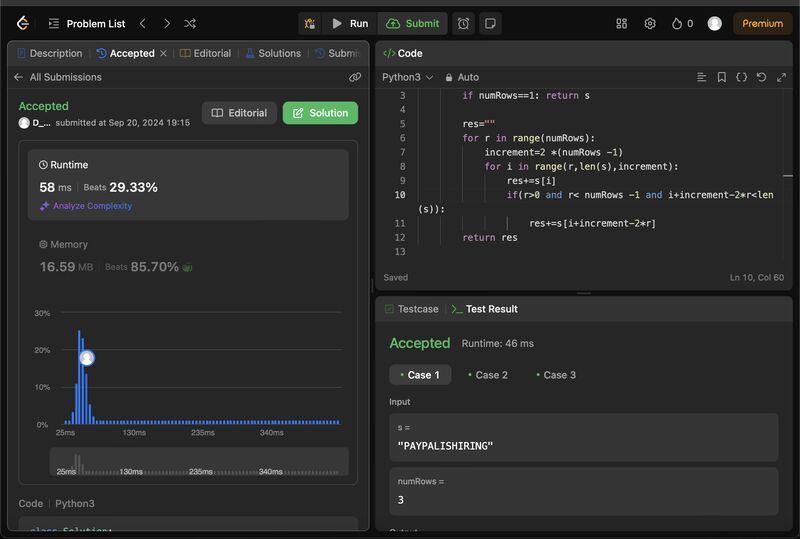Click the layout grid icon
The image size is (800, 539).
pyautogui.click(x=621, y=23)
